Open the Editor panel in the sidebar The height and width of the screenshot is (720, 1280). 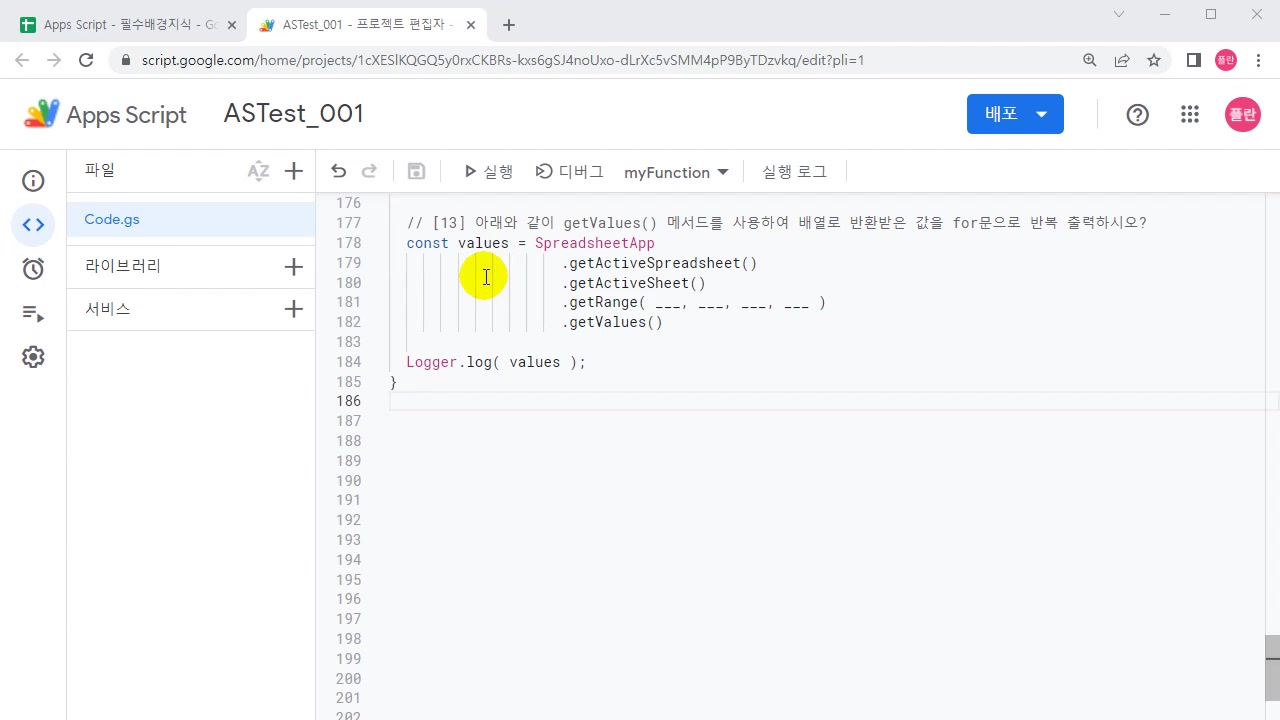click(33, 224)
